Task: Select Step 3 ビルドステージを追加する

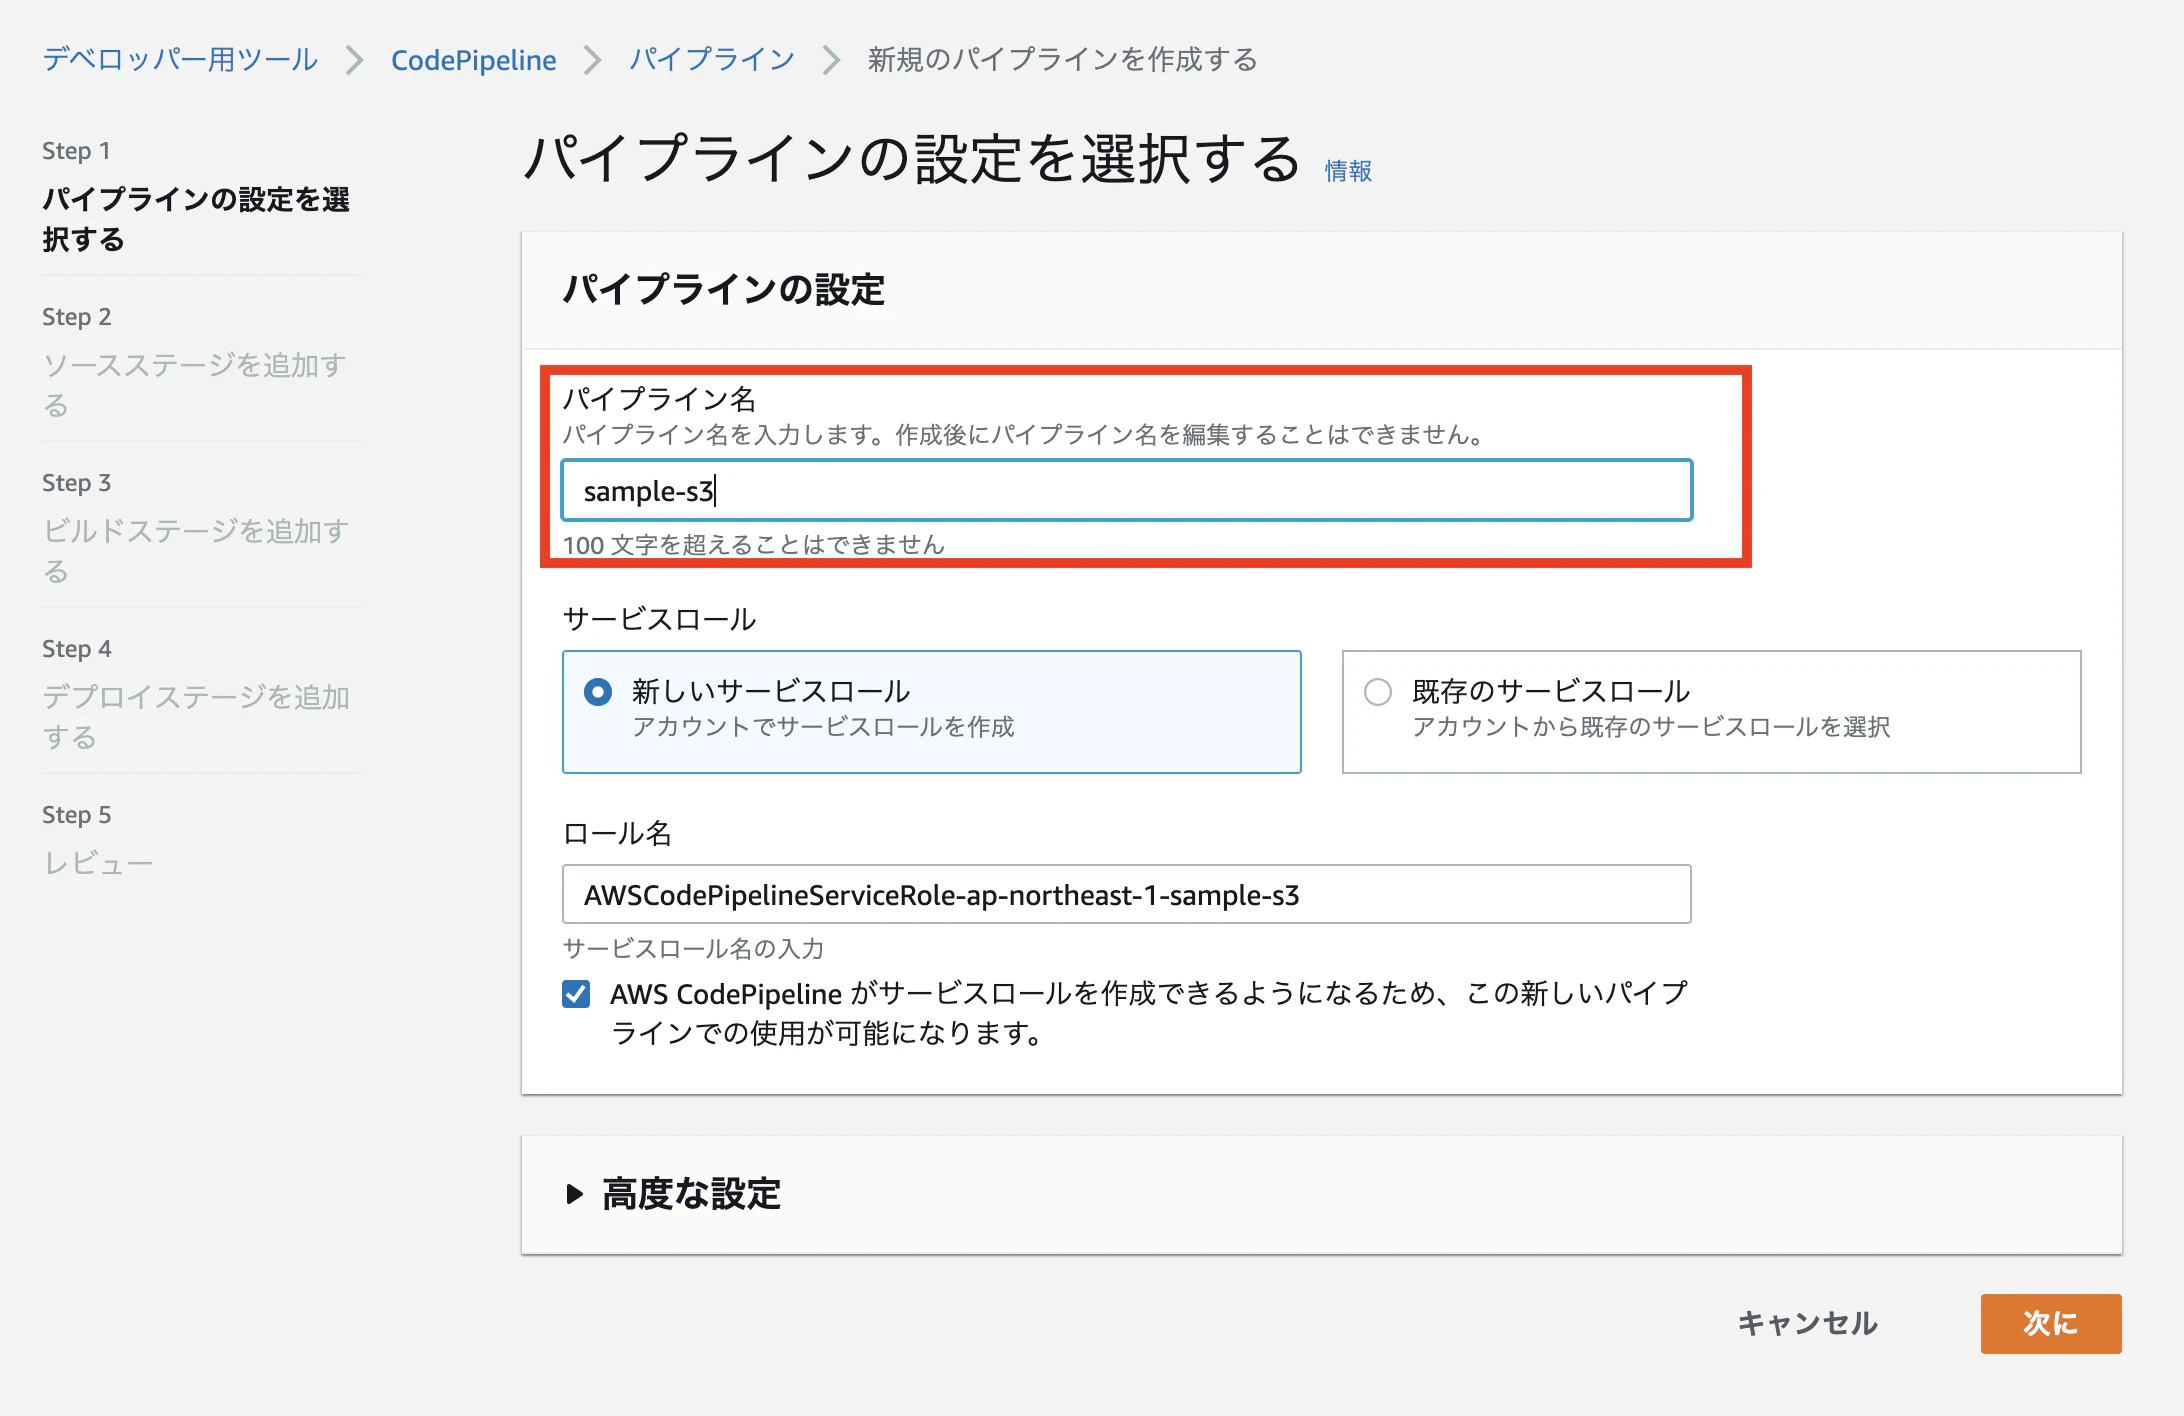Action: click(x=196, y=551)
